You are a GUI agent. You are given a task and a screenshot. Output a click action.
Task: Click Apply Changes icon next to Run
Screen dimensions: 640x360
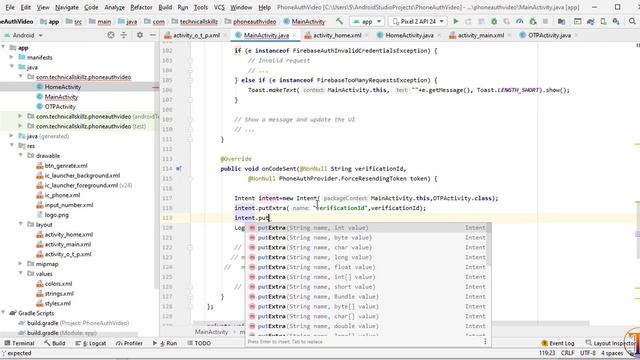pos(468,21)
